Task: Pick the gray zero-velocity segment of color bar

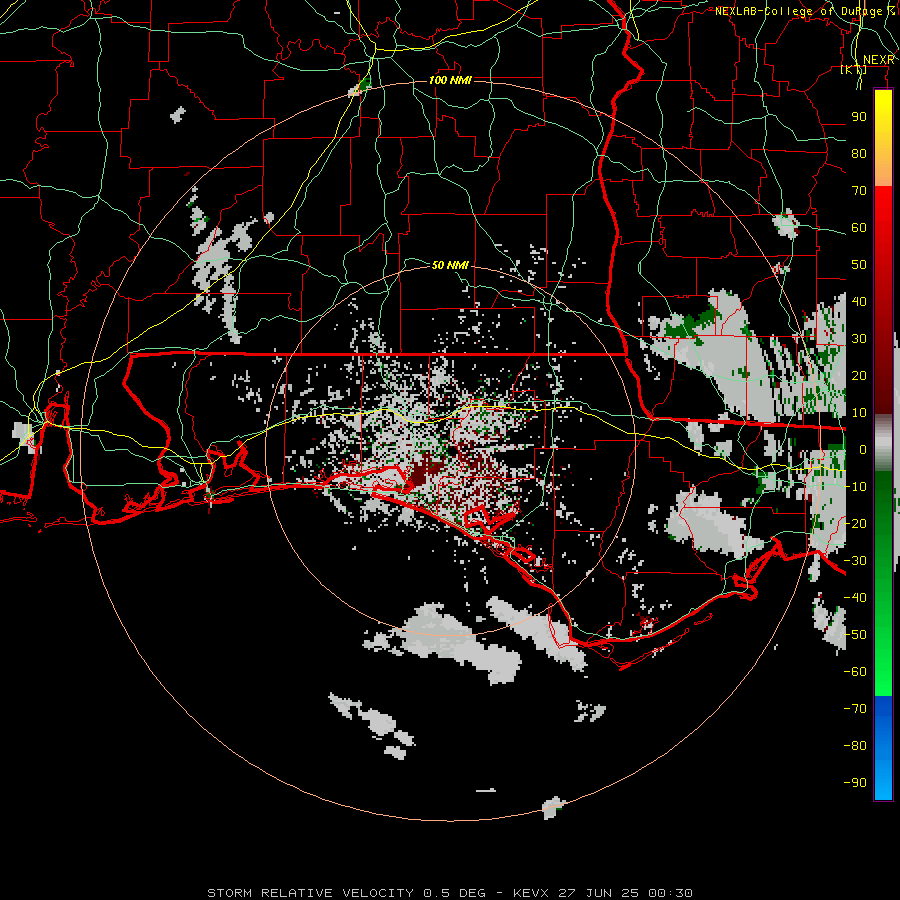Action: [x=883, y=443]
